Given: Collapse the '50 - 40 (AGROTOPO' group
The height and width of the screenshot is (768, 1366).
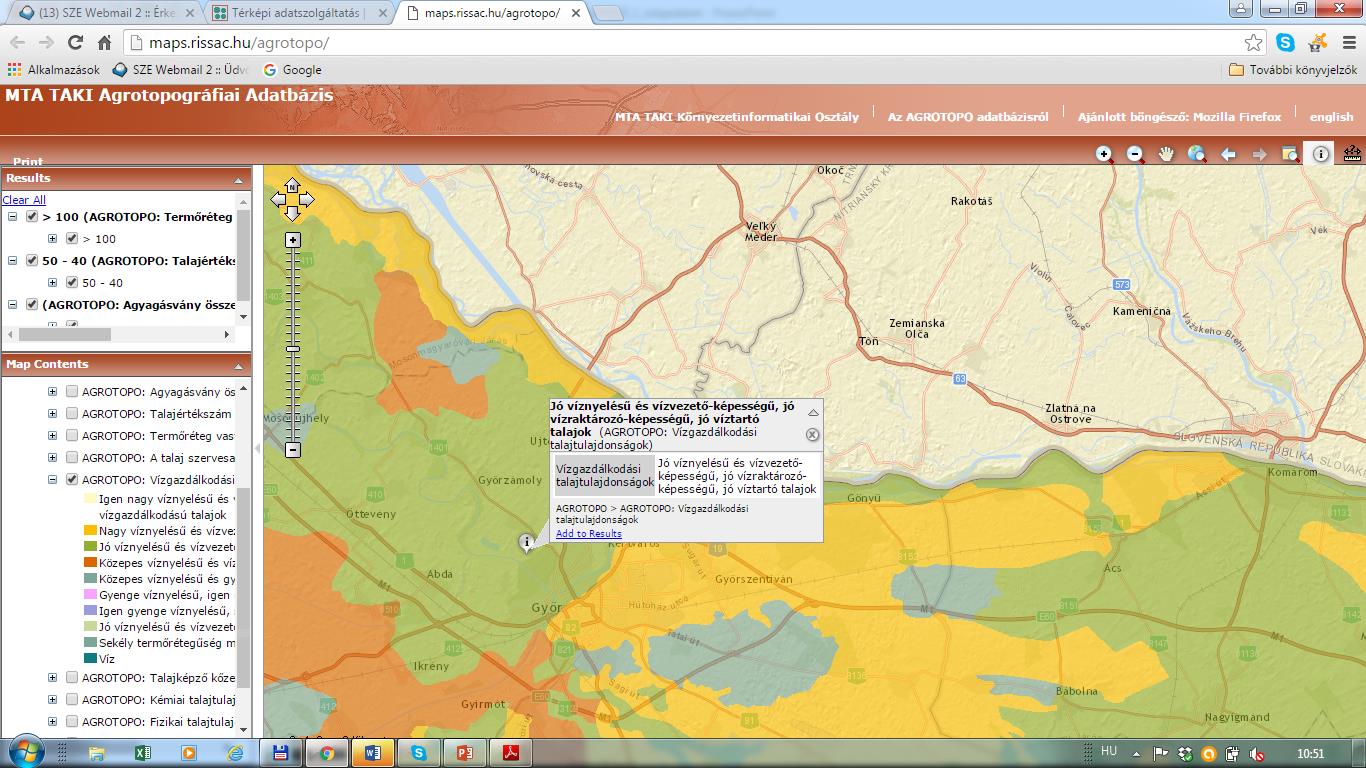Looking at the screenshot, I should (x=13, y=261).
